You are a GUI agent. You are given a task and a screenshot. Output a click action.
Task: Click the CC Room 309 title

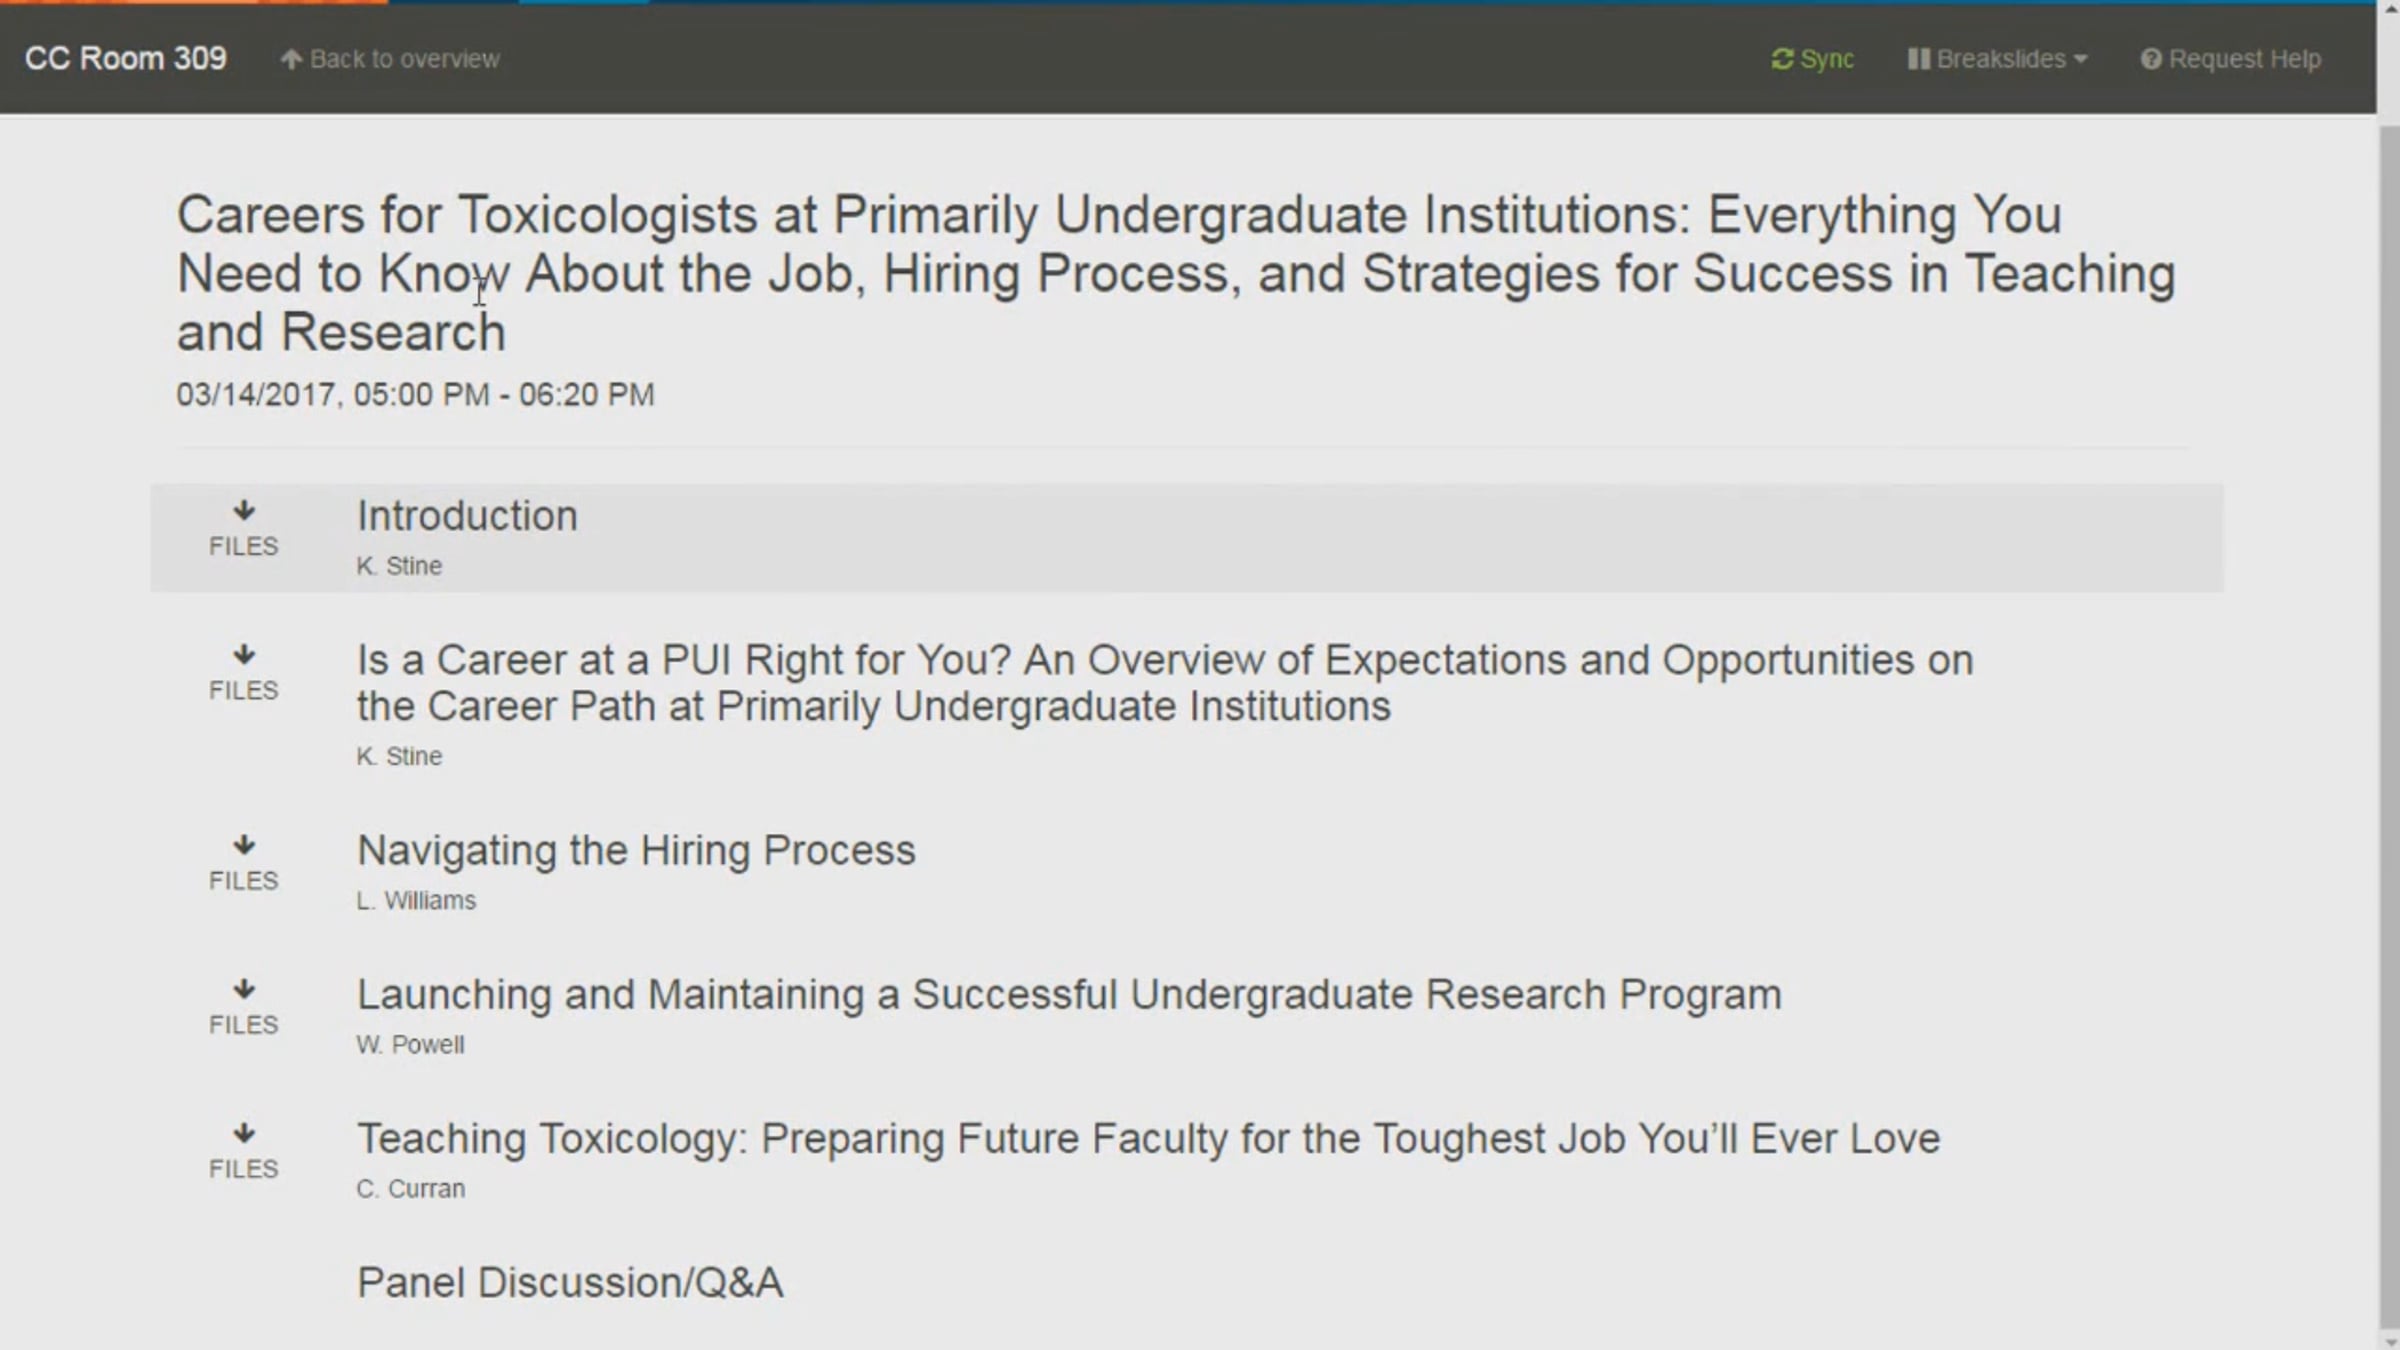click(126, 59)
